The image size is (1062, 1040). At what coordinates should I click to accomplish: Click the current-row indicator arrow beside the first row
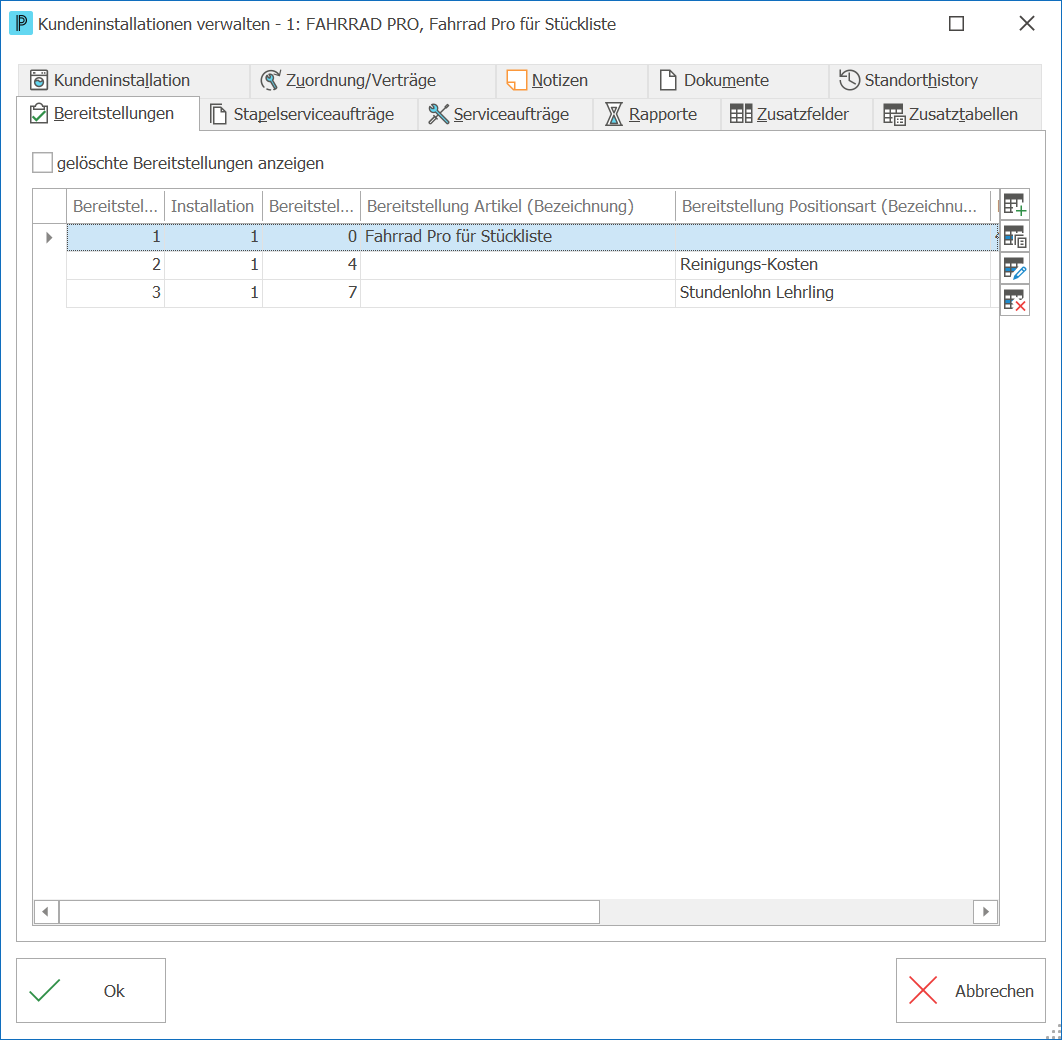(x=49, y=237)
